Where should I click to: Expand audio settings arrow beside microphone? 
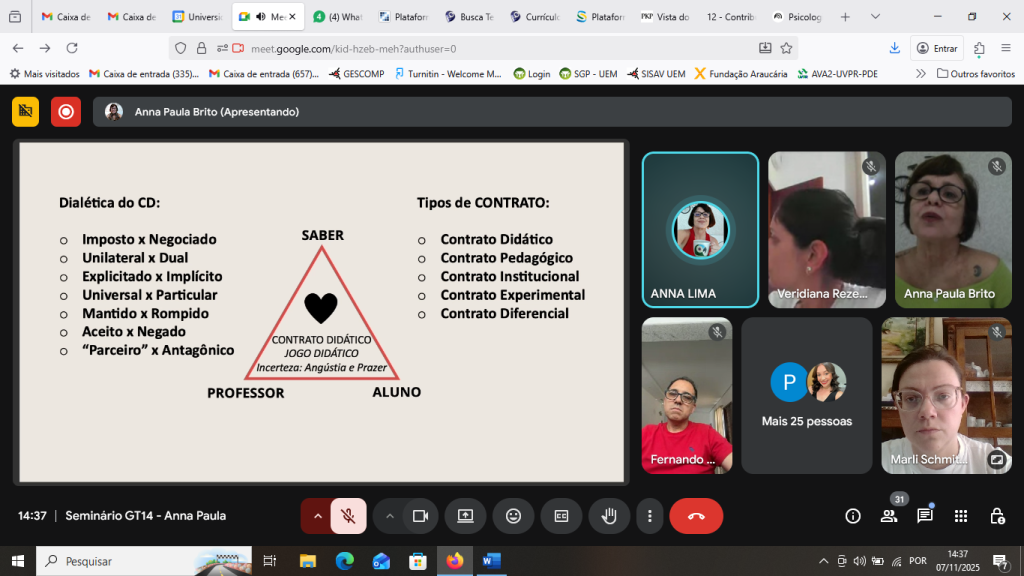point(318,516)
